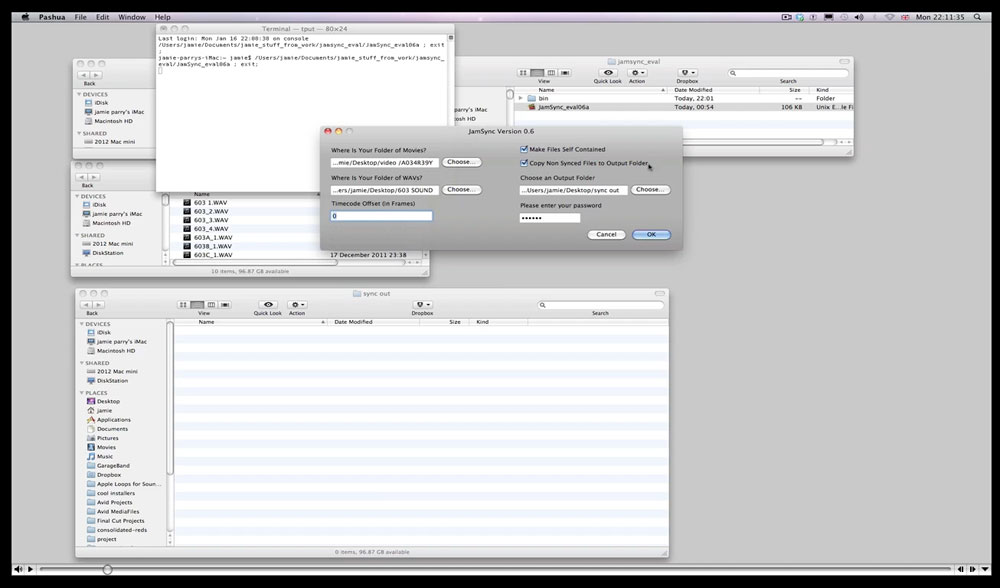Open Final Cut Projects in the sidebar
The height and width of the screenshot is (588, 1000).
tap(120, 520)
